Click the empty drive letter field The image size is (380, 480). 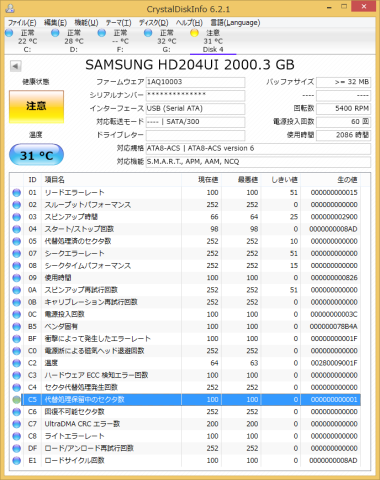pyautogui.click(x=195, y=135)
